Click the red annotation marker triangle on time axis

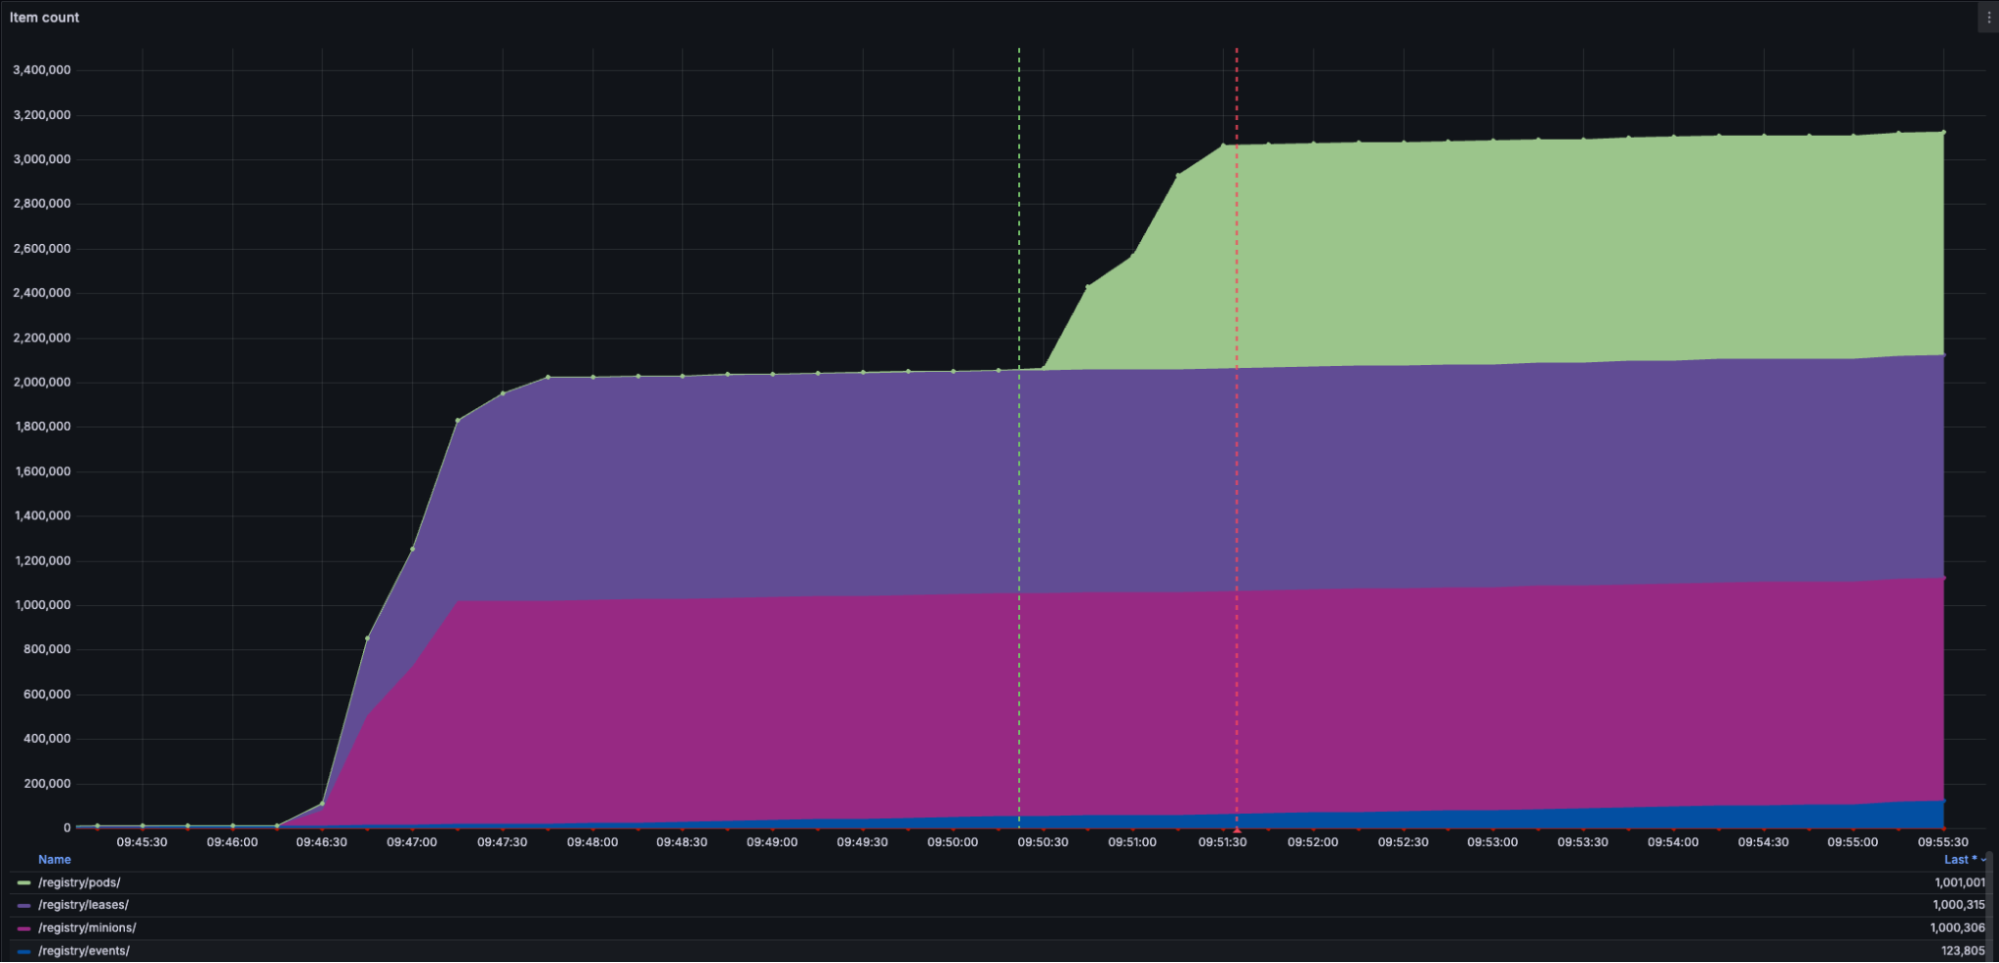(x=1236, y=829)
